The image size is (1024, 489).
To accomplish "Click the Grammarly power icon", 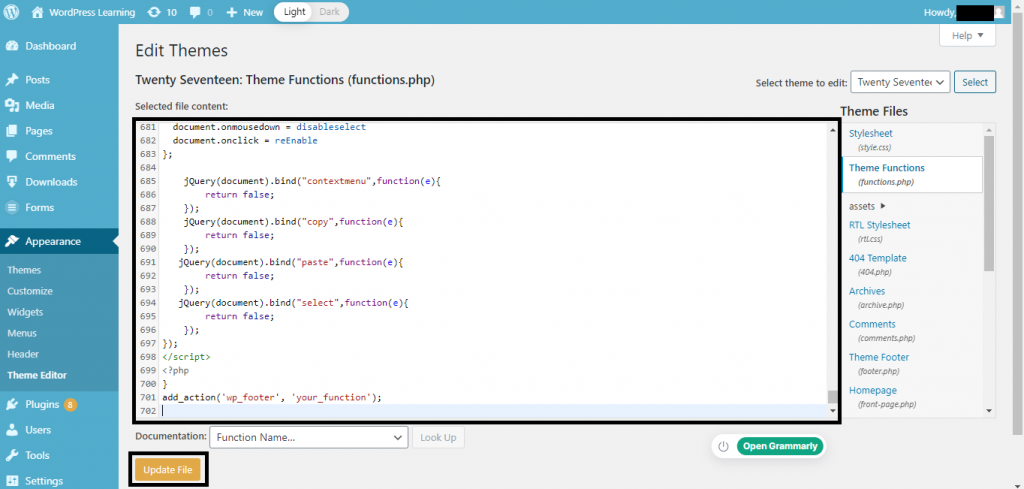I will pos(723,446).
